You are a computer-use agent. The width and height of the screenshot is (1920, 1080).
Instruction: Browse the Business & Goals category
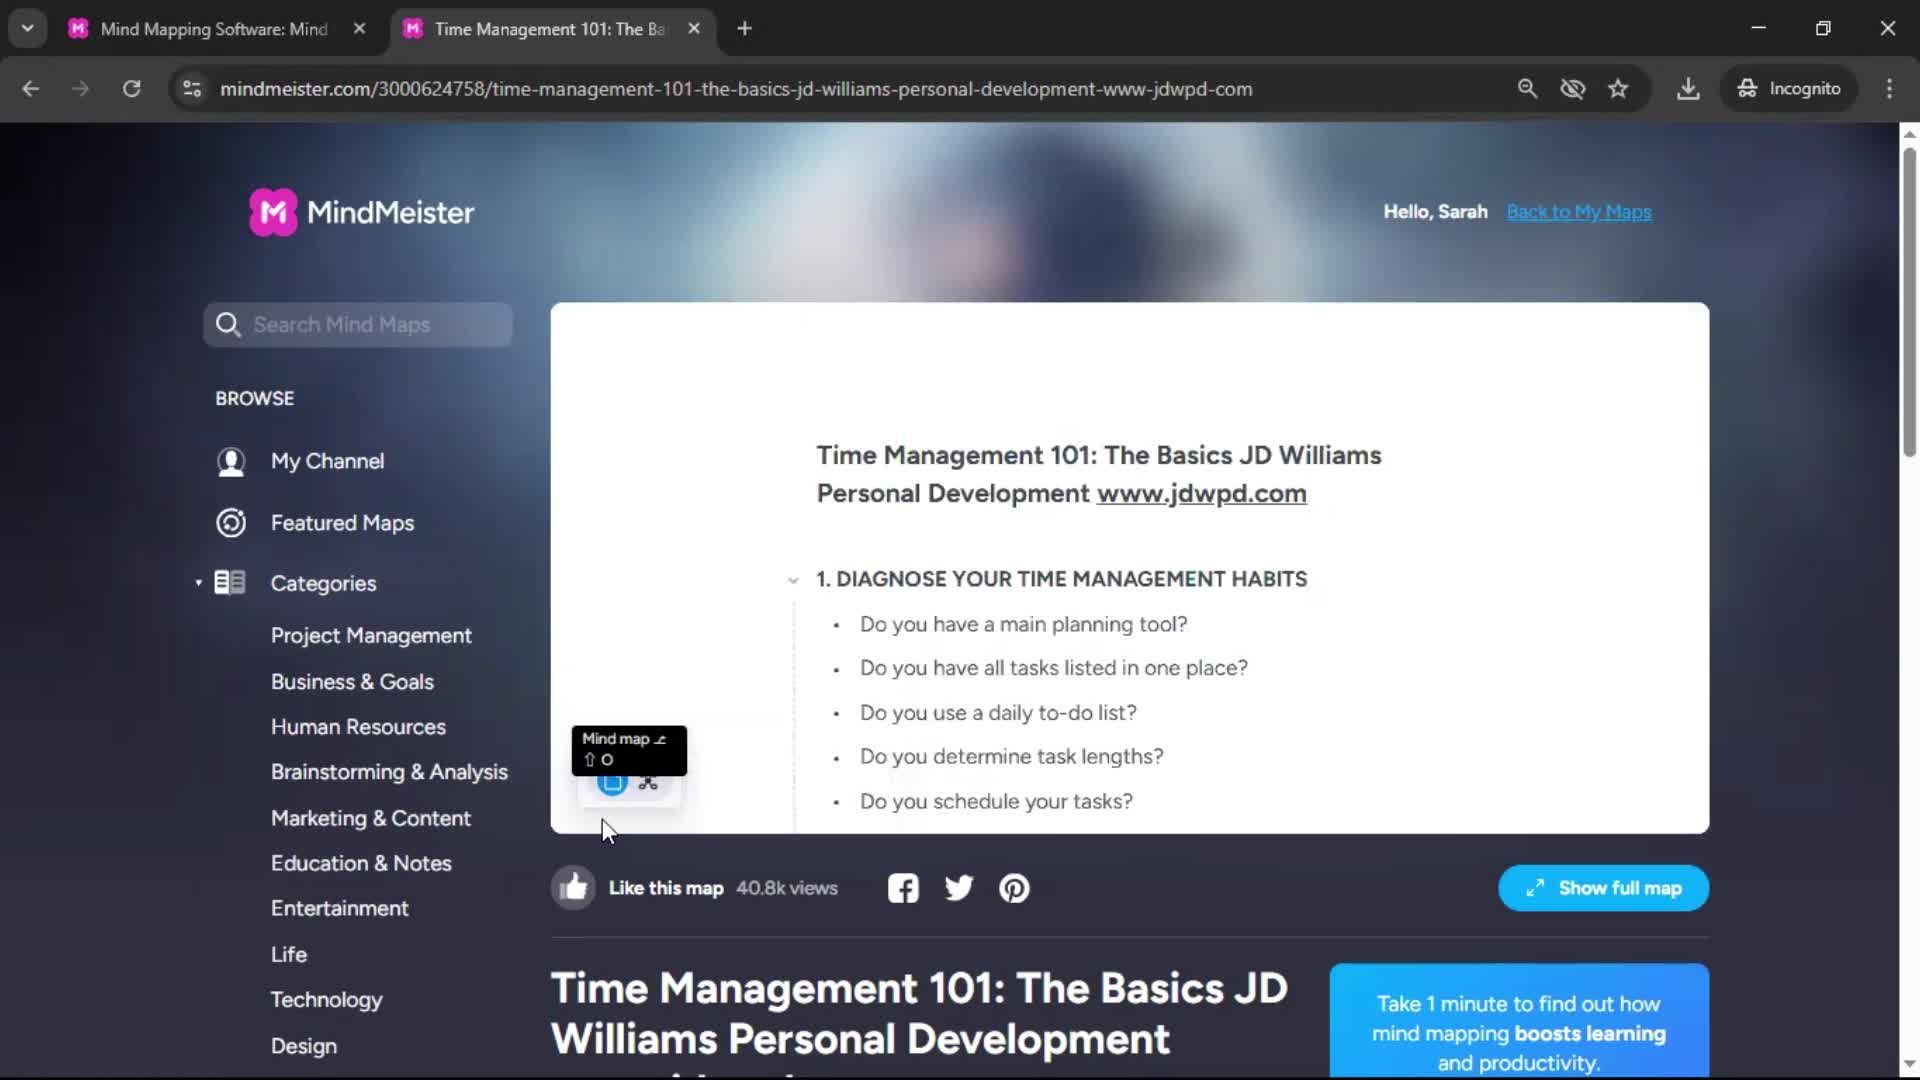tap(352, 682)
